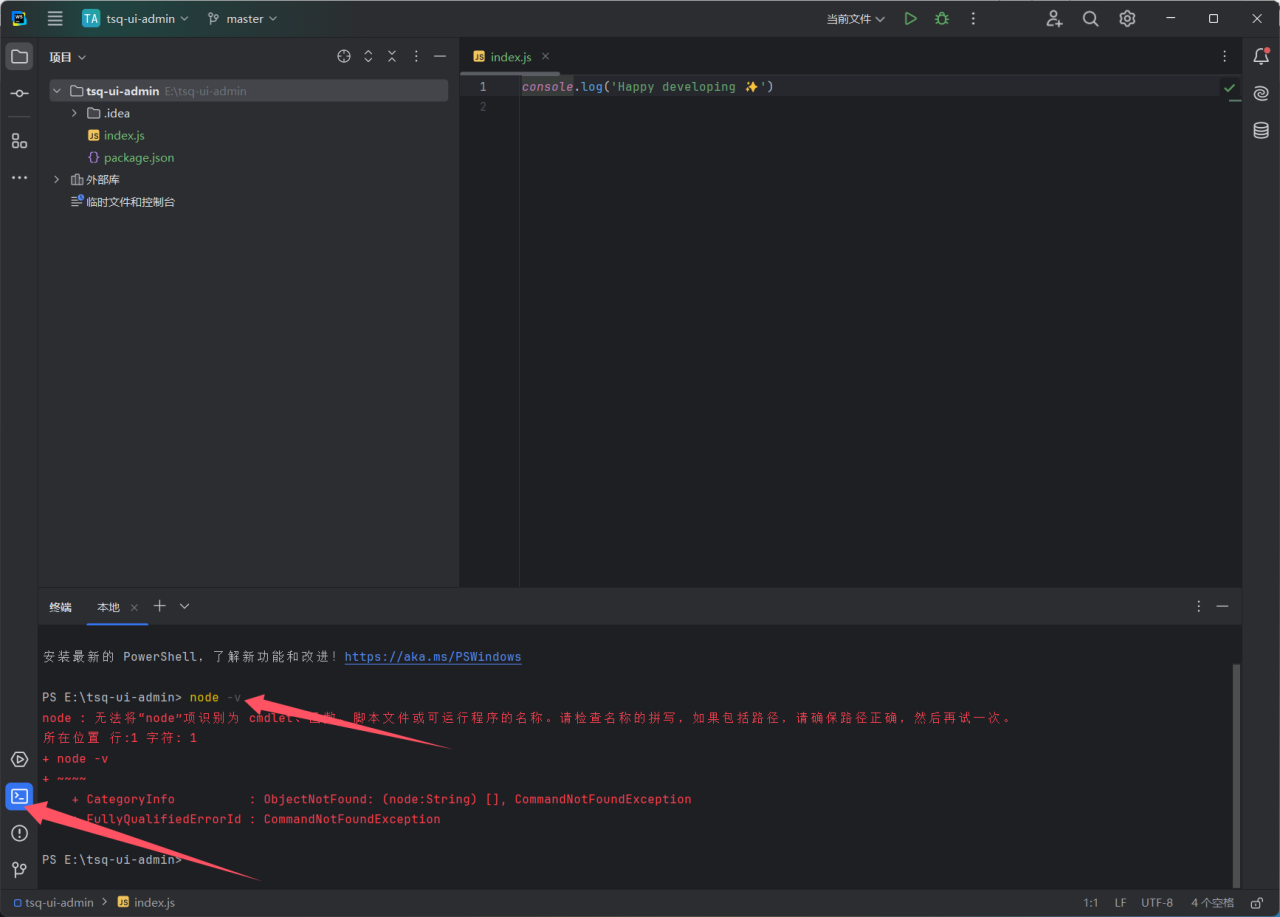
Task: Open the Commit tool window icon
Action: (x=19, y=93)
